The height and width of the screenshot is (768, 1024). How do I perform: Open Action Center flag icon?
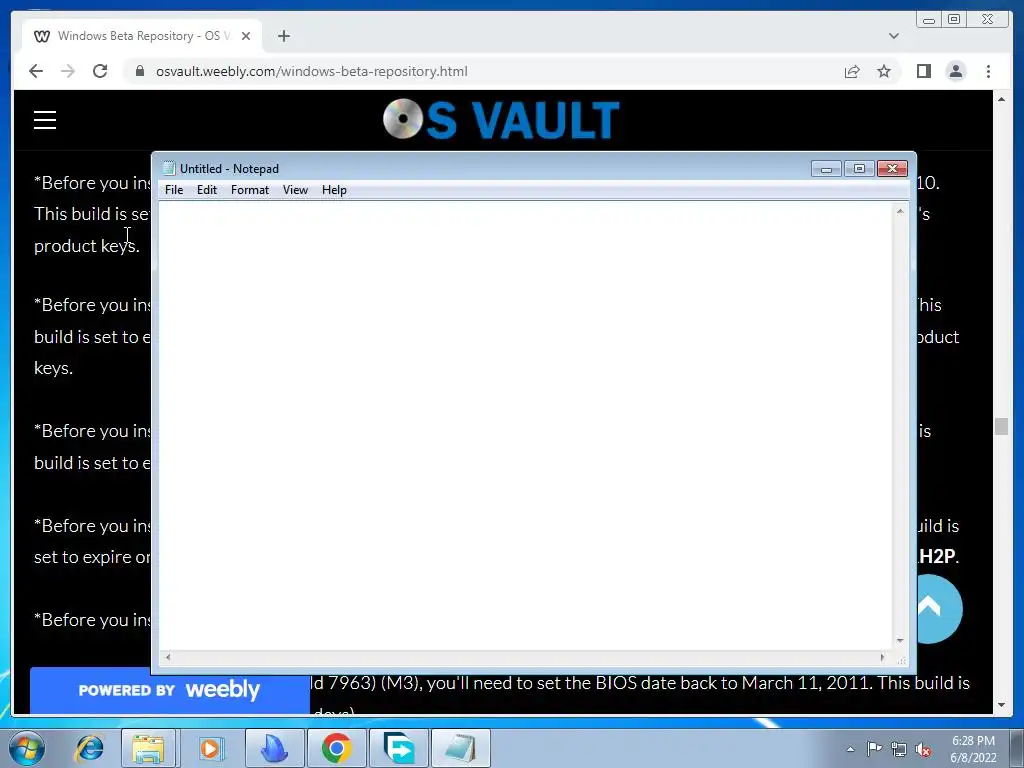coord(874,749)
